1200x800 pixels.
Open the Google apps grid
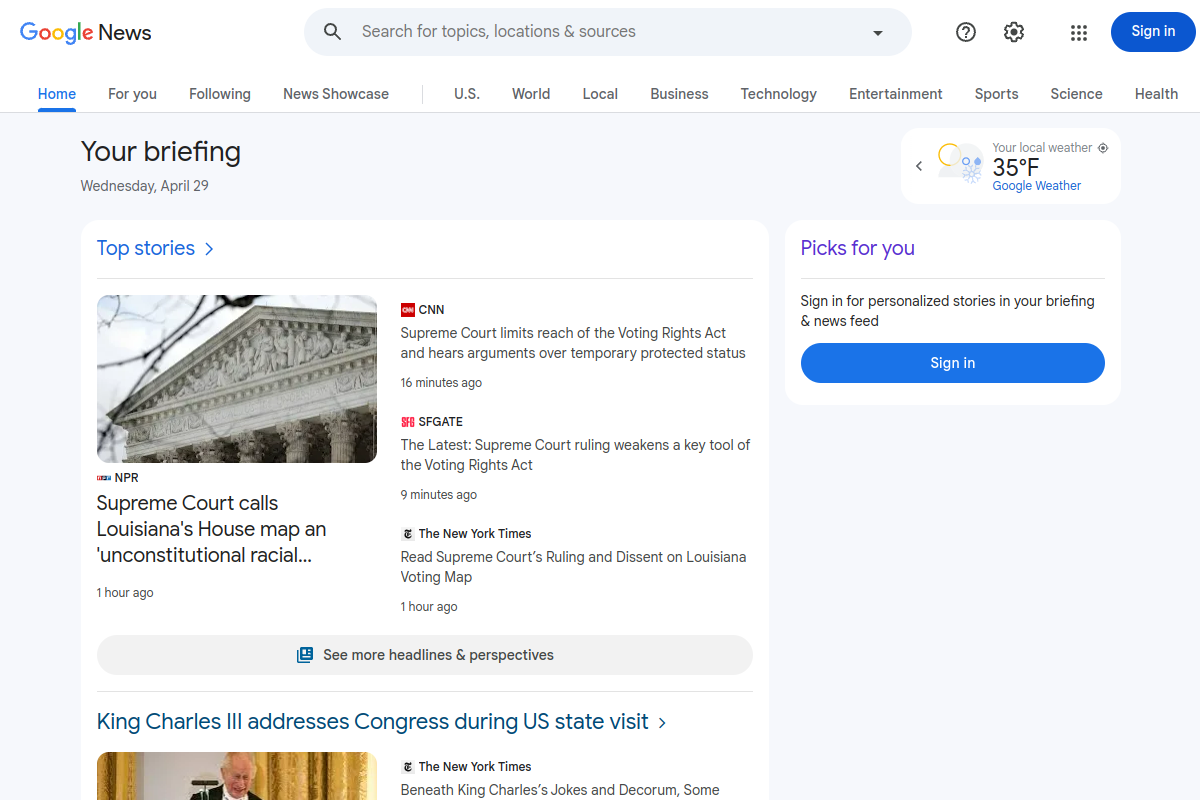point(1078,32)
